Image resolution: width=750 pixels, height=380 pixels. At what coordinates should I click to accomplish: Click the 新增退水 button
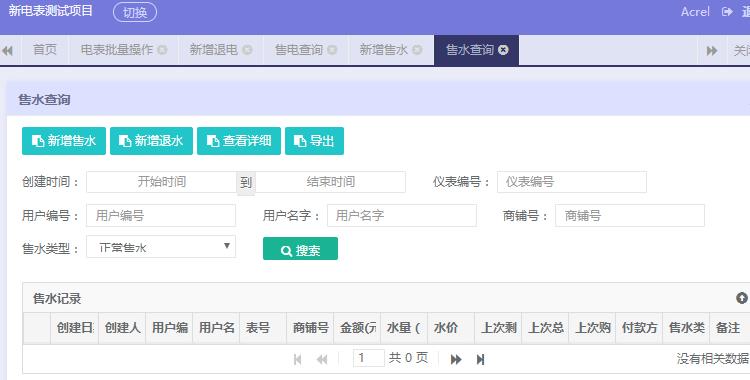[x=151, y=141]
